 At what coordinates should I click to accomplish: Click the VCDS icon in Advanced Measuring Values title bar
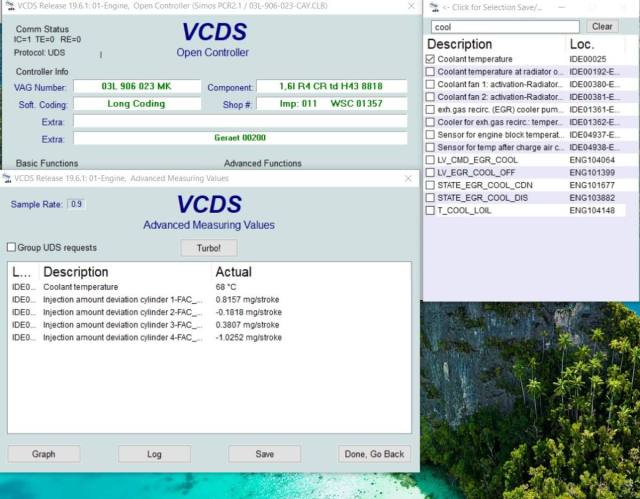point(8,178)
